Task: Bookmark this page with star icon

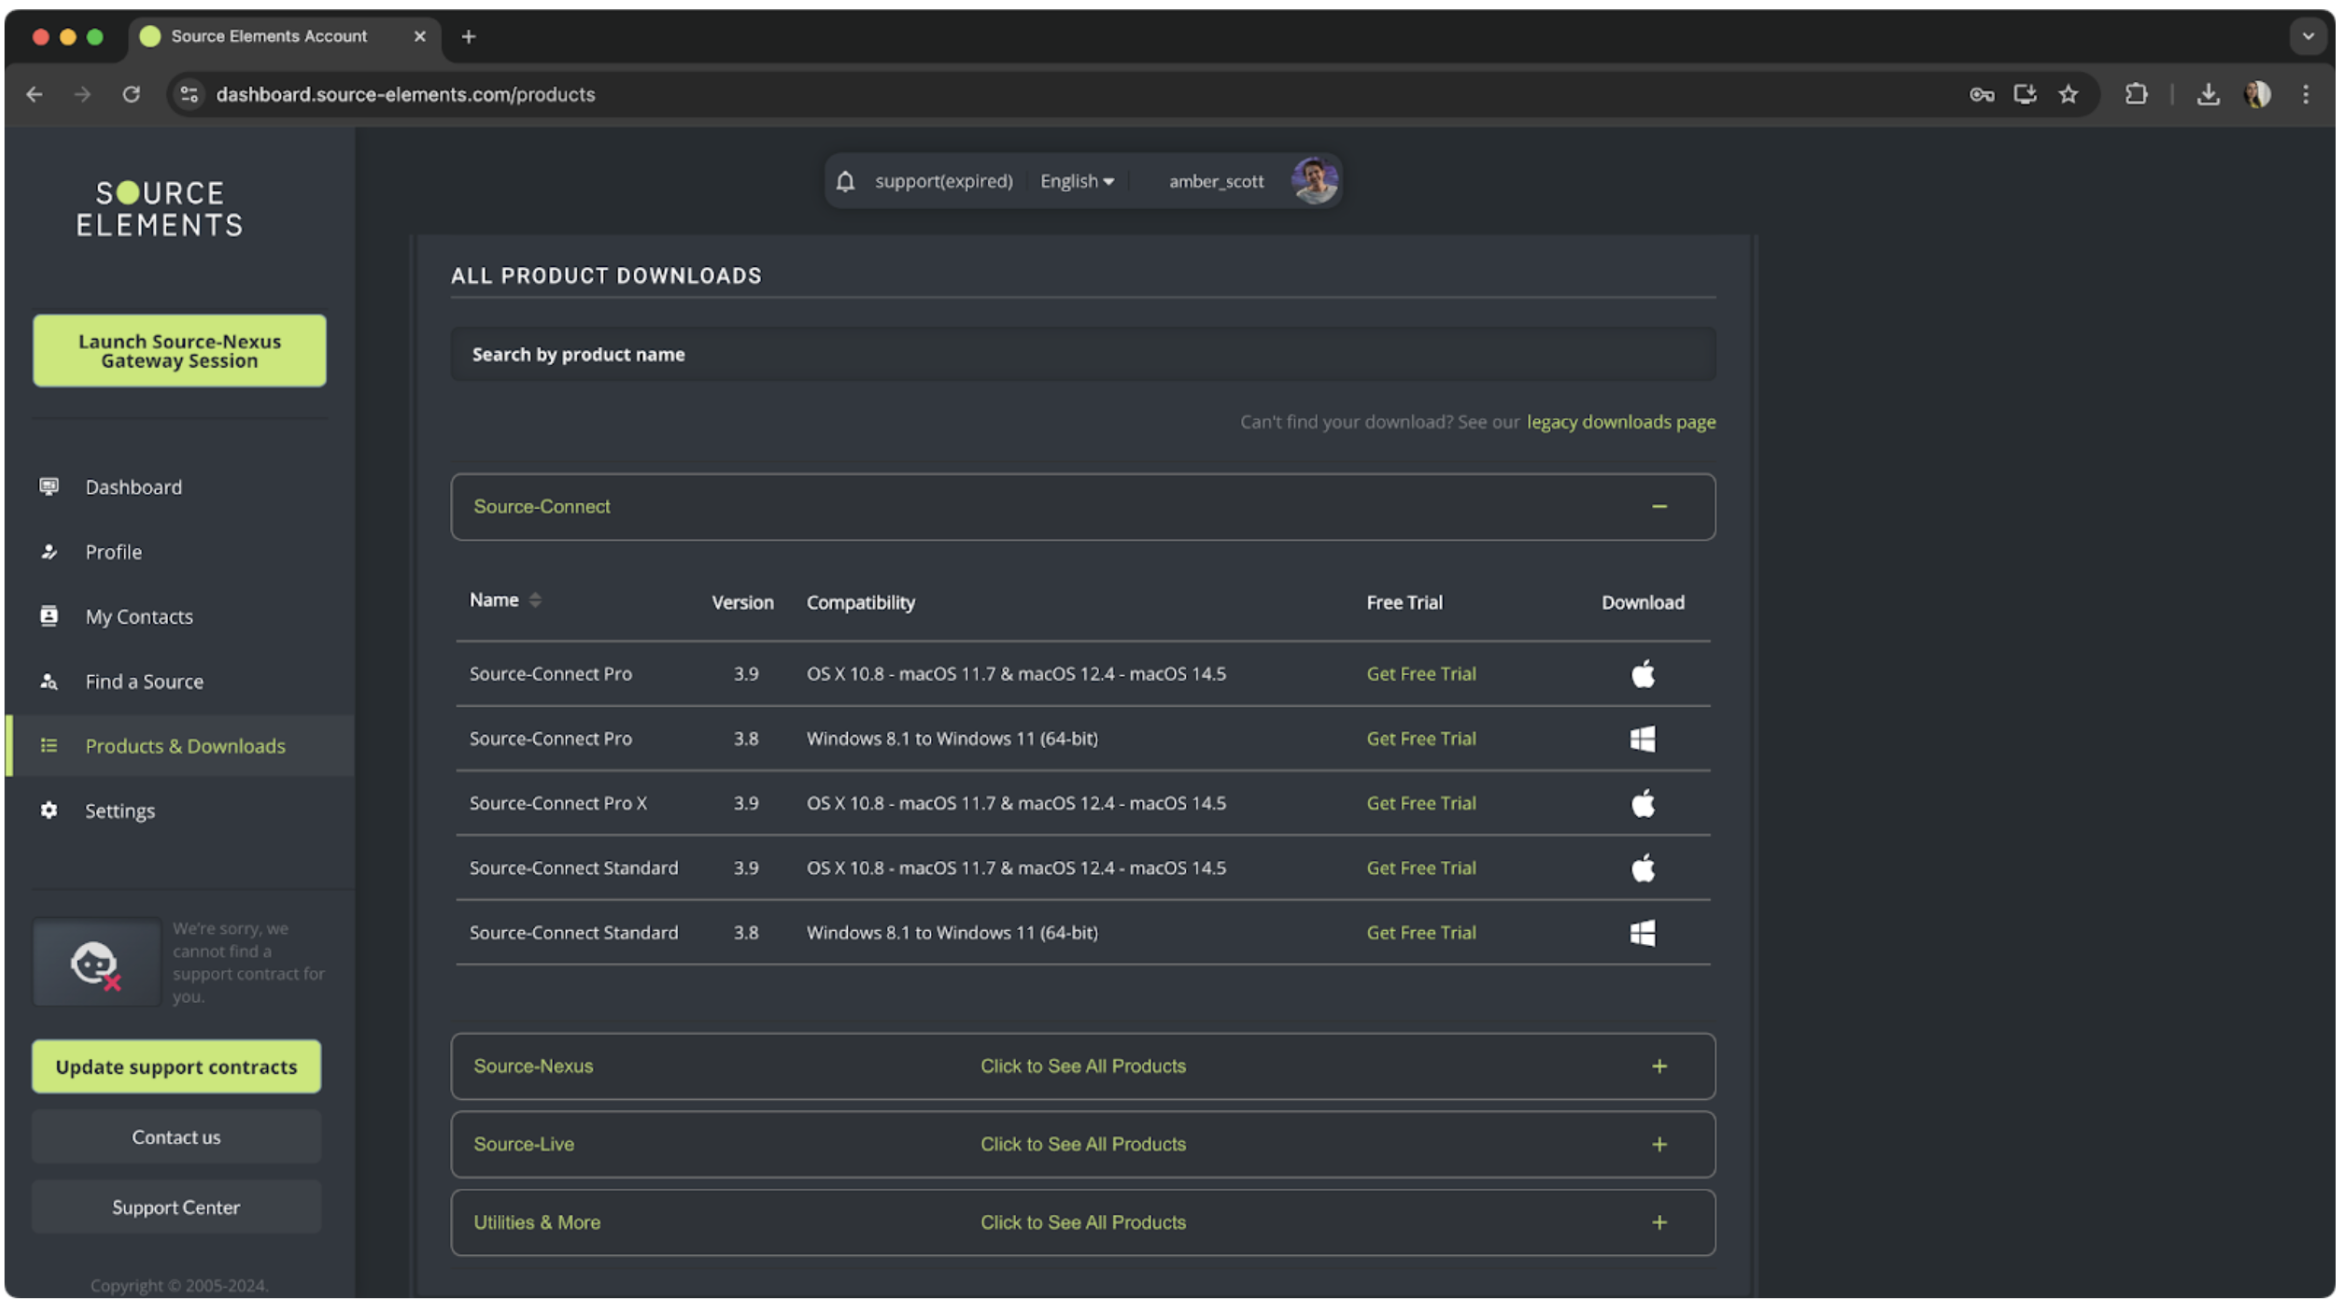Action: (x=2068, y=94)
